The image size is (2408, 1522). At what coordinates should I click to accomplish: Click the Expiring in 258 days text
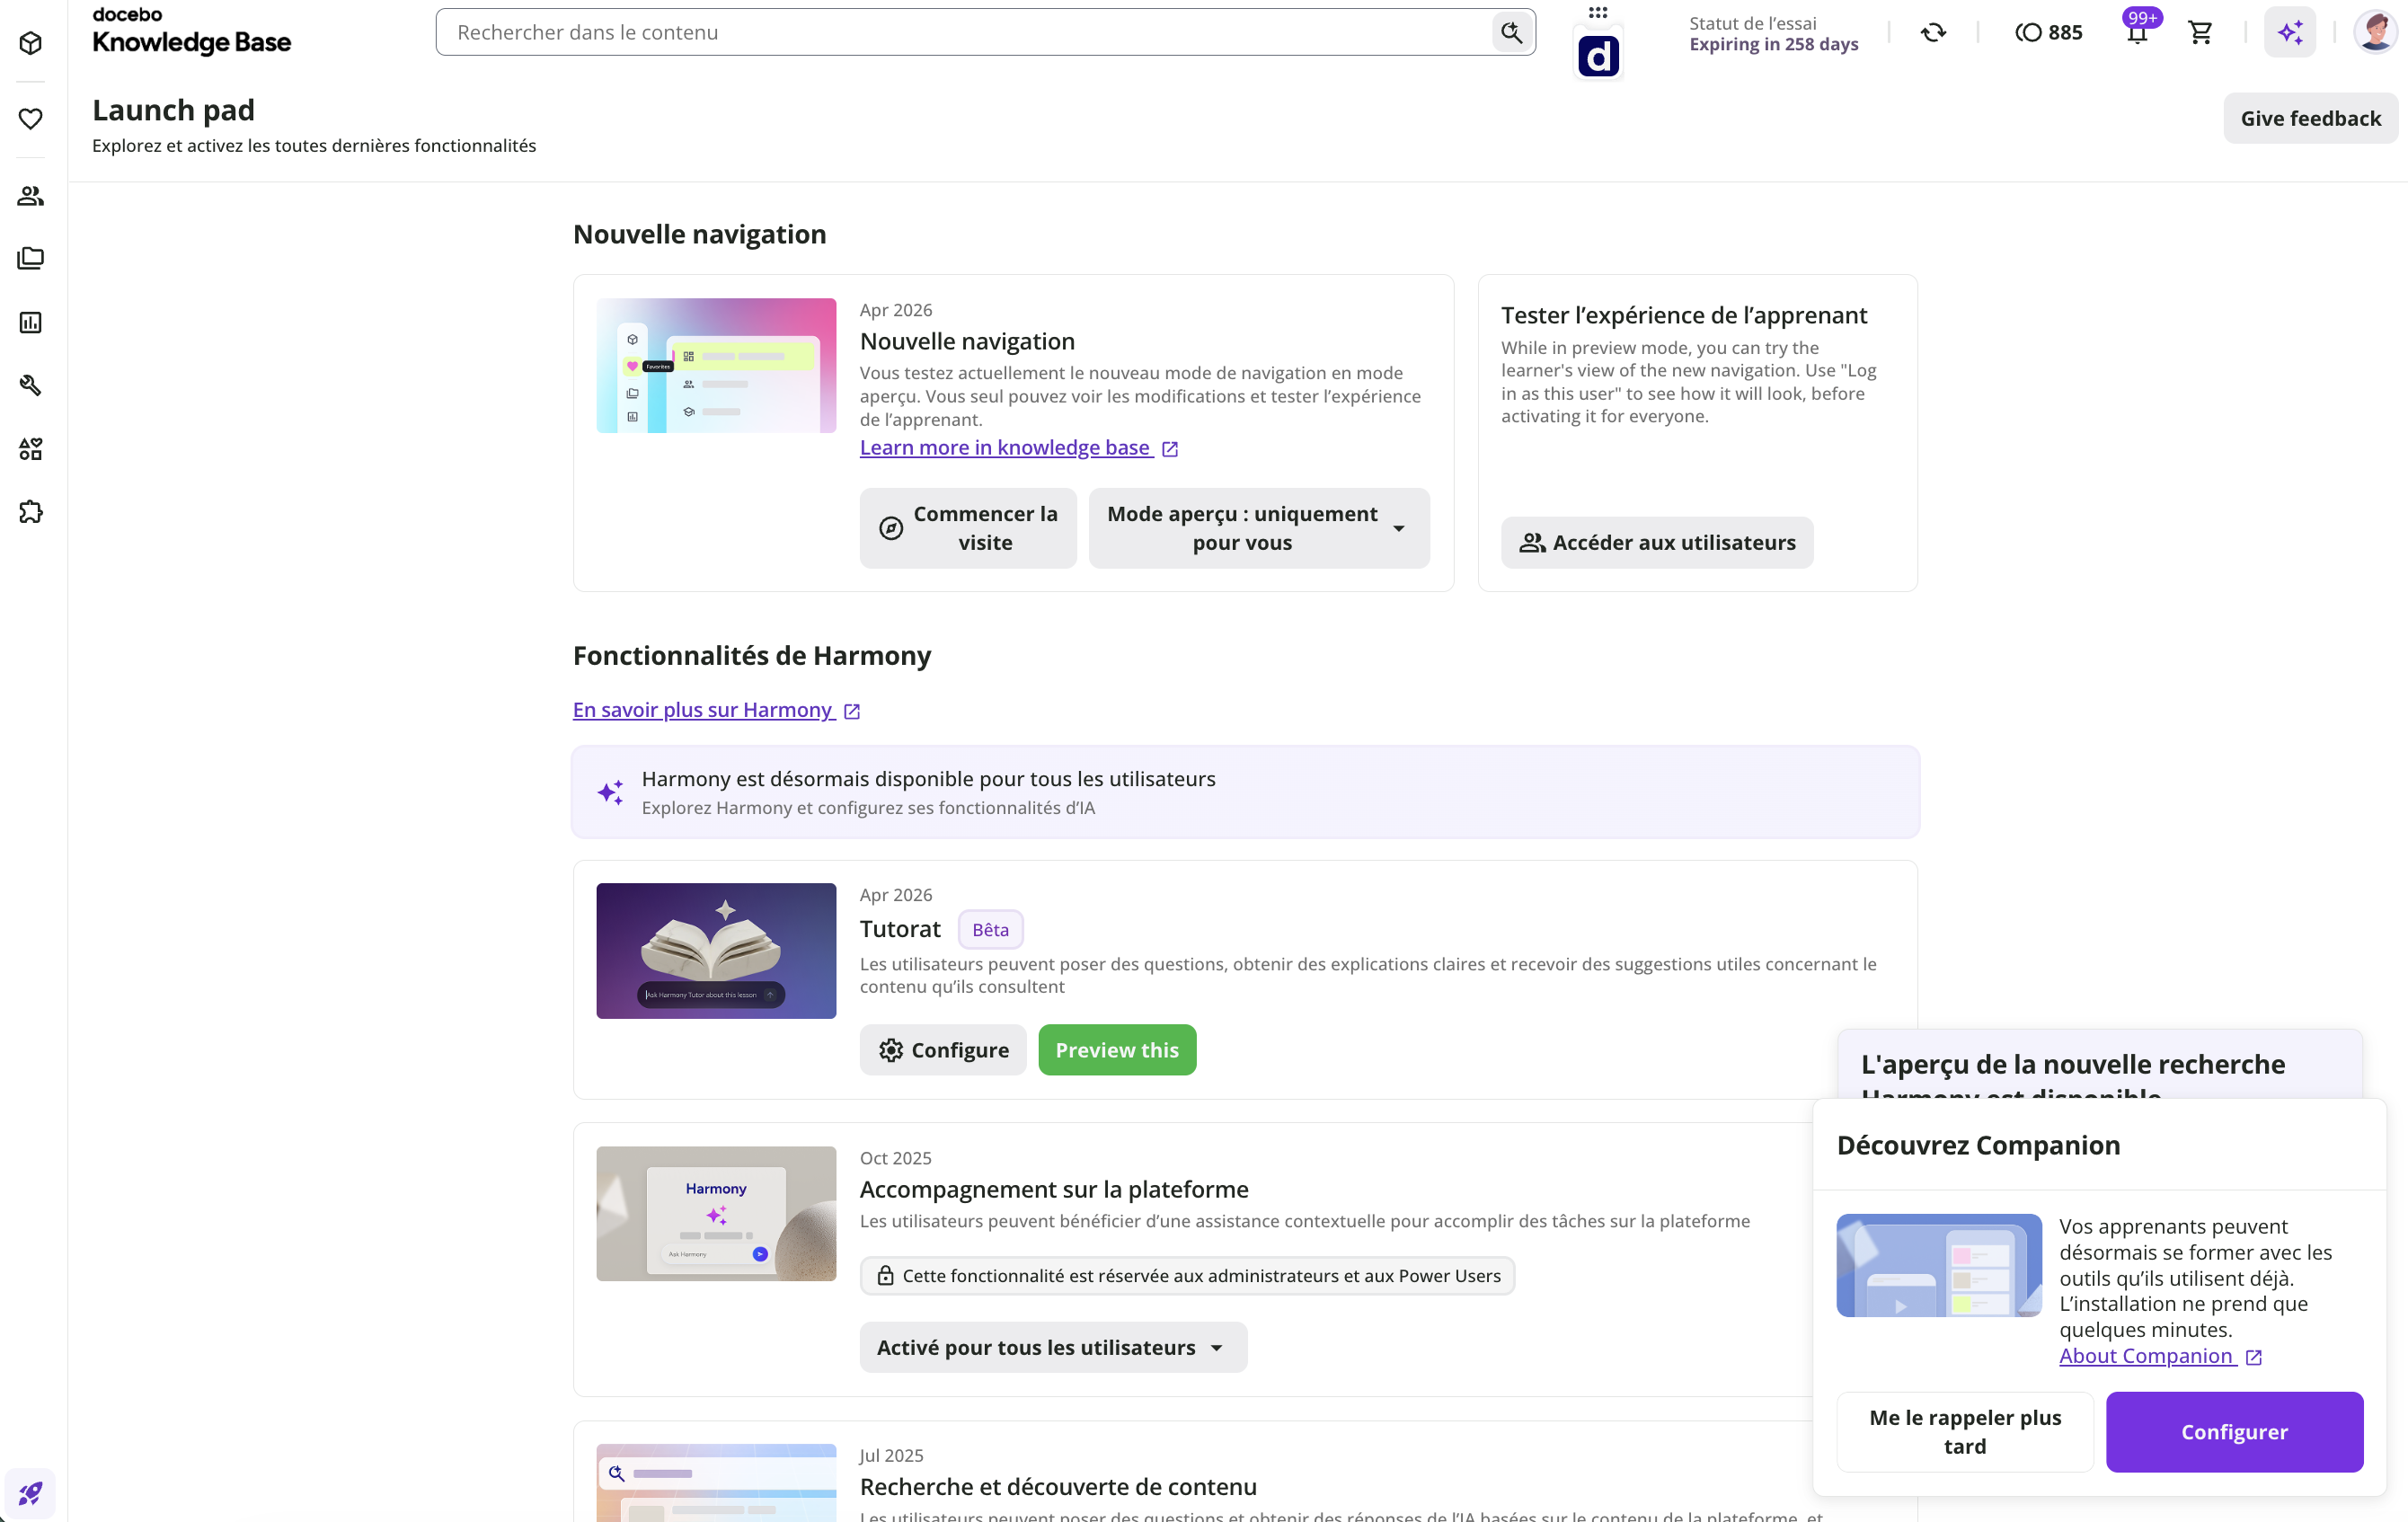coord(1774,44)
